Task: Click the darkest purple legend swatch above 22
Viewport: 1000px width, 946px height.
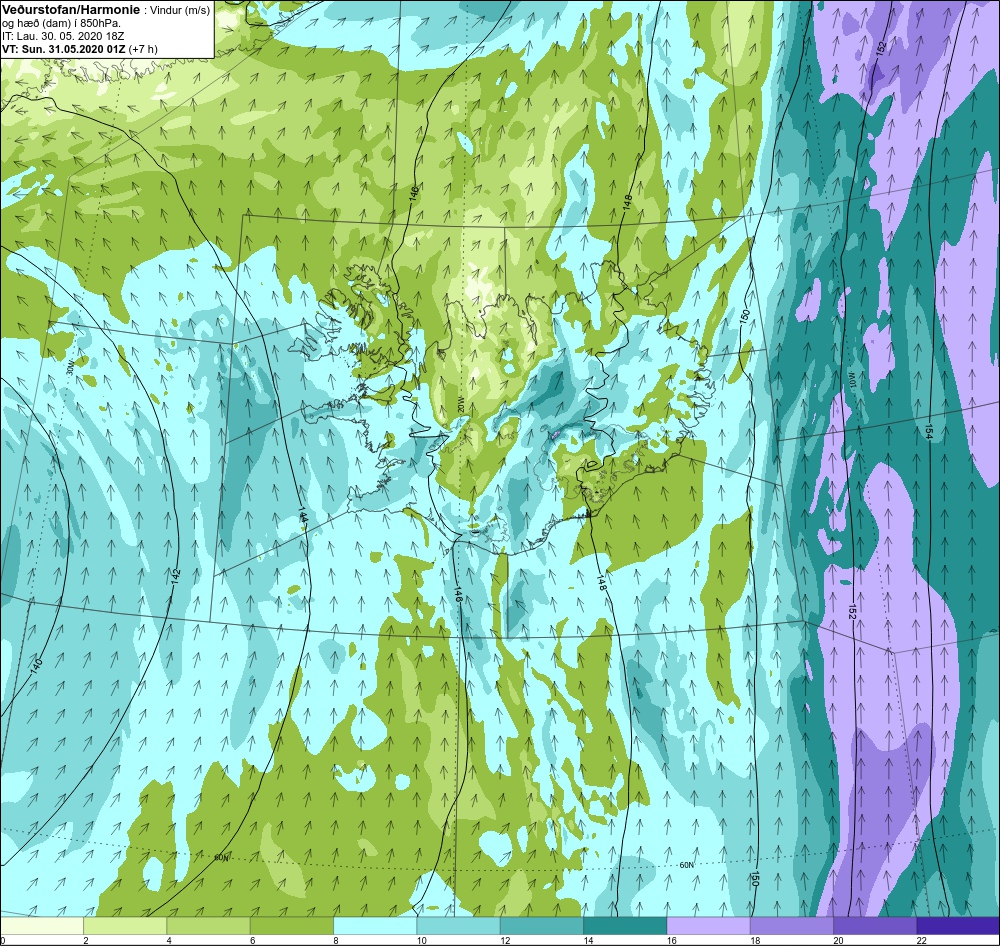Action: coord(958,925)
